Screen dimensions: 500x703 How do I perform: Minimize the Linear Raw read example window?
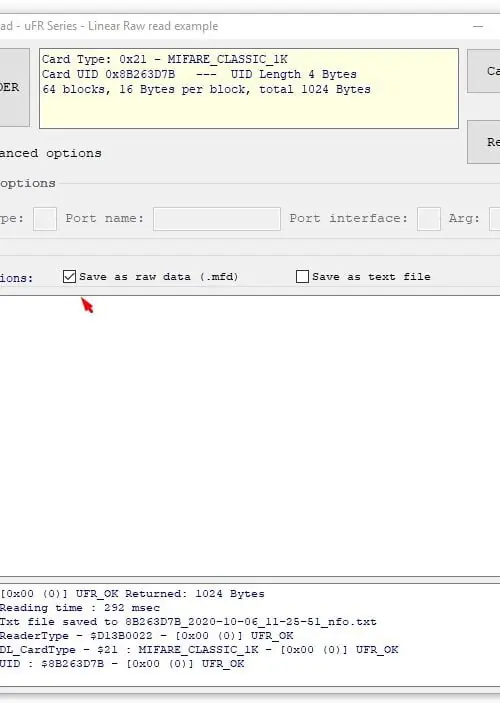478,26
